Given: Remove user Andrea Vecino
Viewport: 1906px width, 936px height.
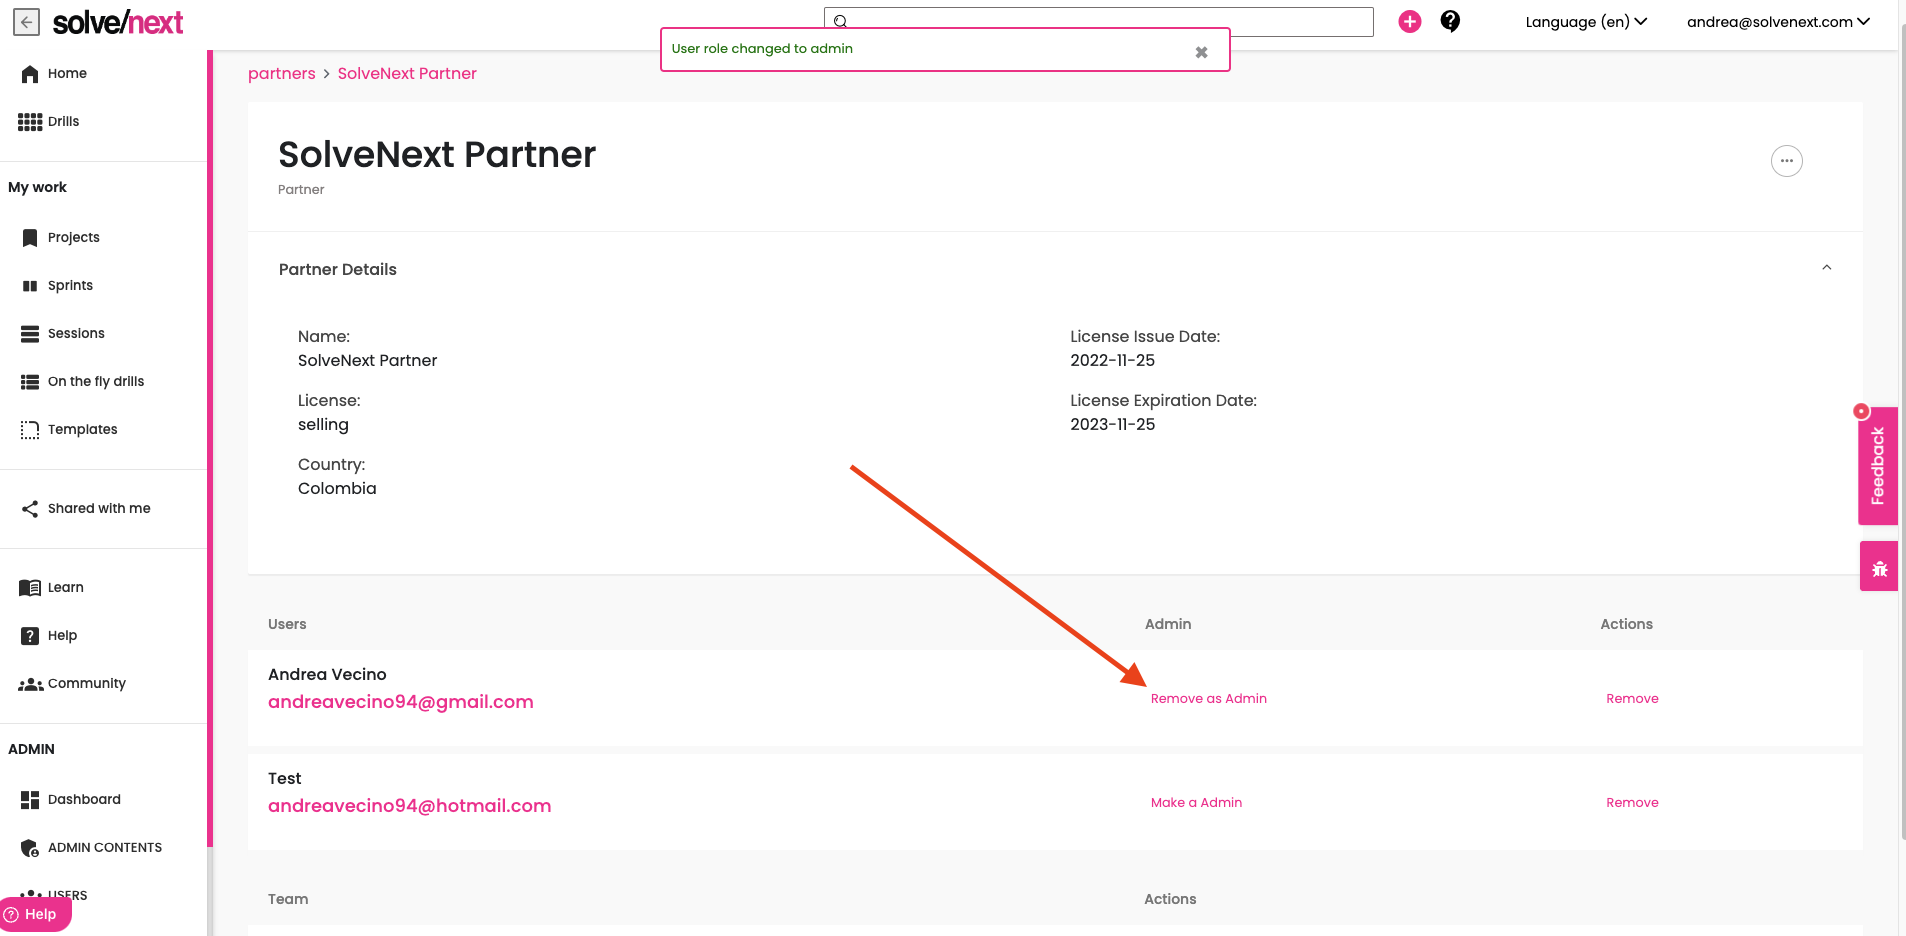Looking at the screenshot, I should pos(1632,699).
